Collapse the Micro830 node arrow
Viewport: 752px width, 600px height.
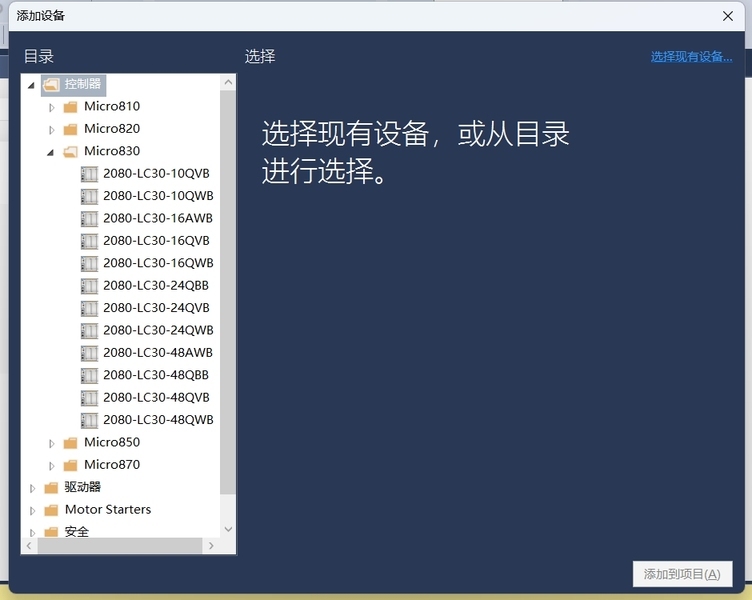tap(51, 153)
